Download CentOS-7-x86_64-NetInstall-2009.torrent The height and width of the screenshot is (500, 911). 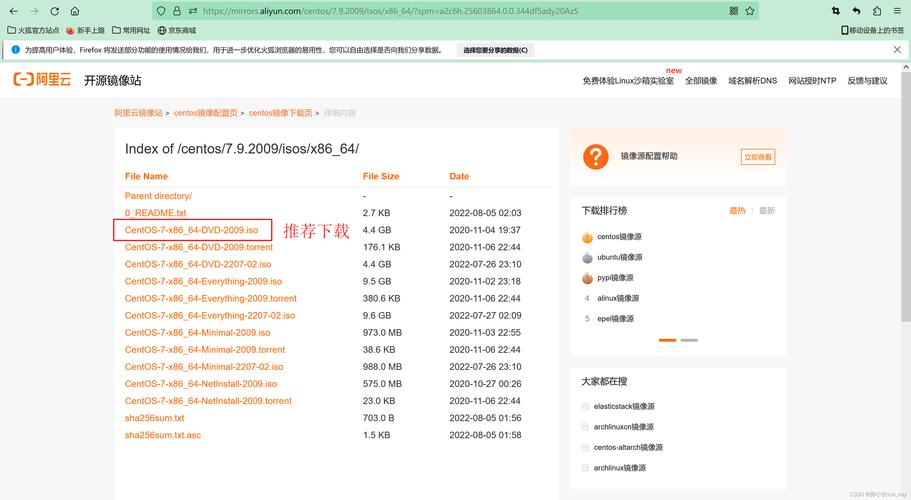208,401
